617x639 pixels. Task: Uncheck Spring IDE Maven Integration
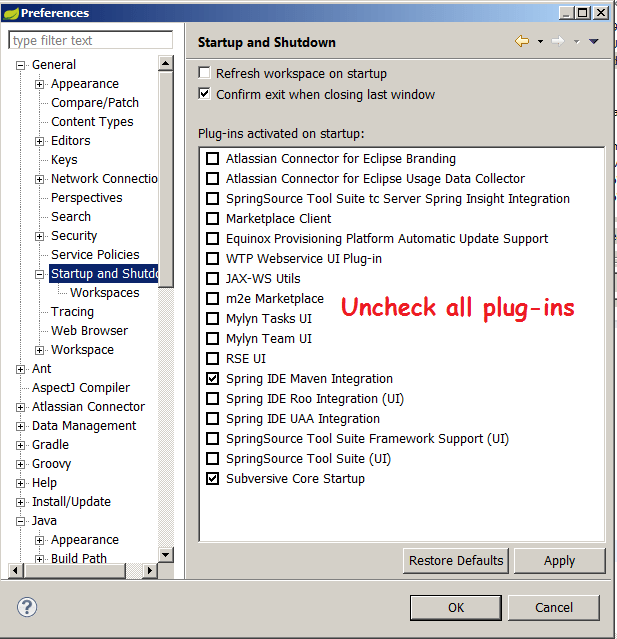[212, 379]
